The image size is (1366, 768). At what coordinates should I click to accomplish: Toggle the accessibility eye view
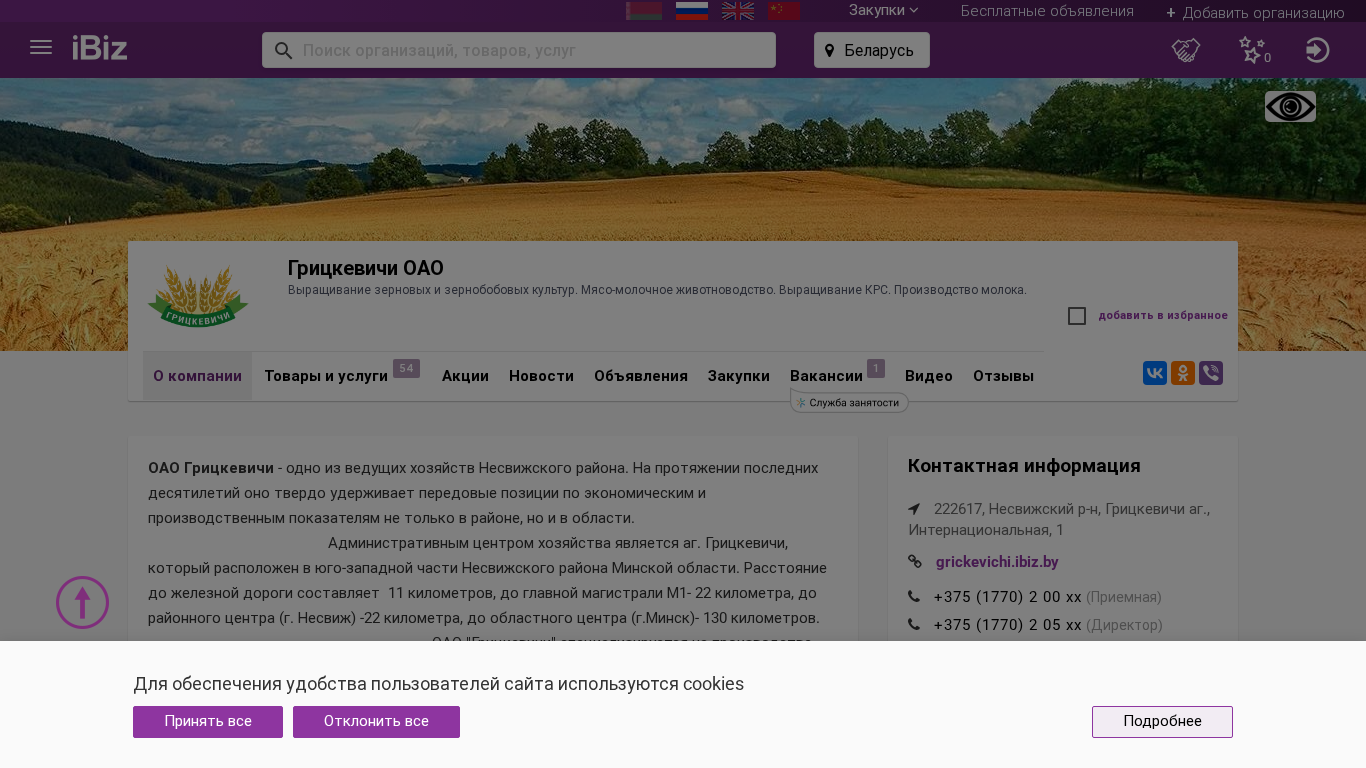(1290, 107)
